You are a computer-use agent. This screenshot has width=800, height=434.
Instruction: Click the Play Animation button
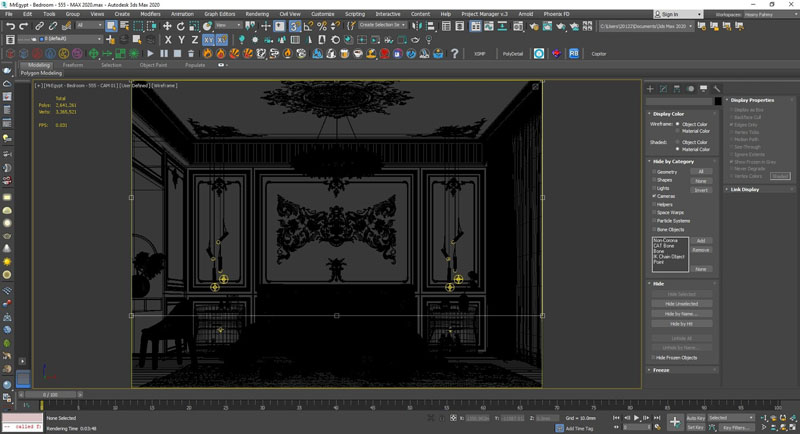637,418
